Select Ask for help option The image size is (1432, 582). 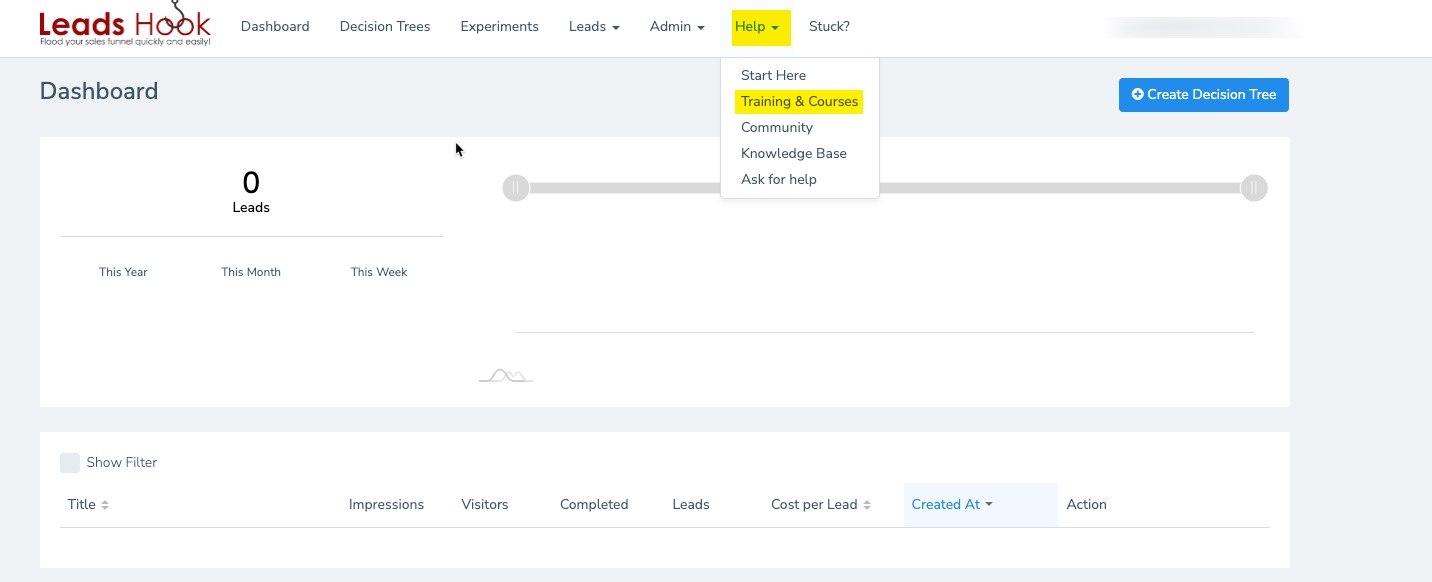pyautogui.click(x=779, y=179)
